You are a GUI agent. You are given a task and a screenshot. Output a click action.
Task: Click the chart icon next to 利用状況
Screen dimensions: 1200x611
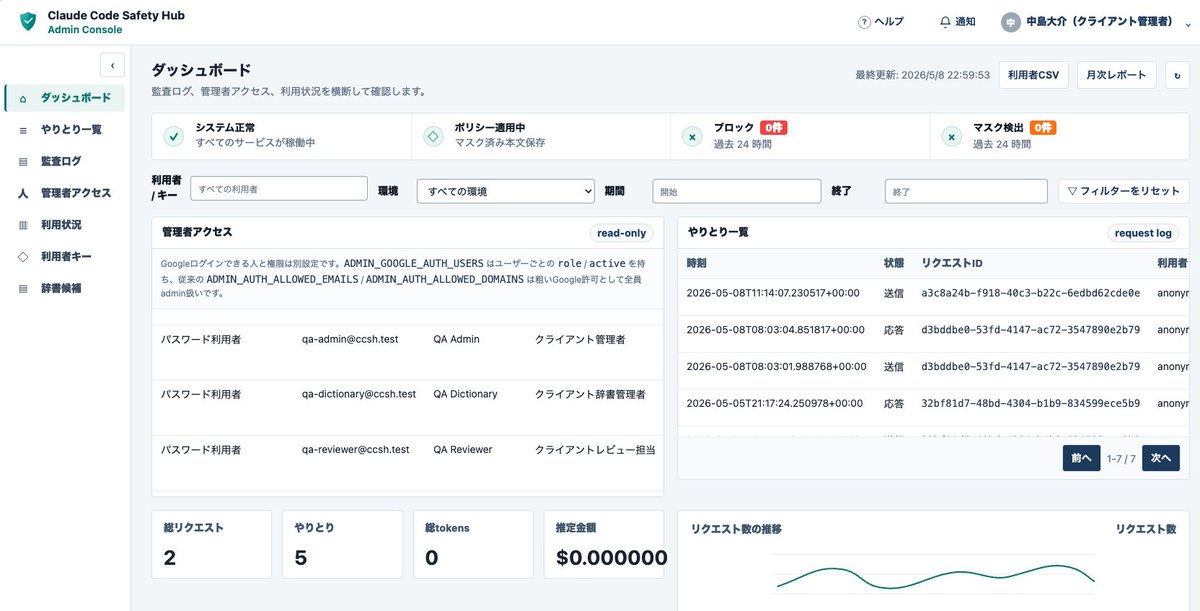coord(23,225)
